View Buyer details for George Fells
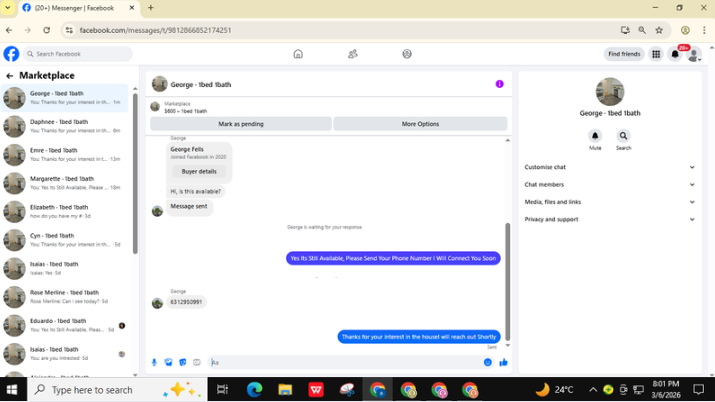 pyautogui.click(x=199, y=171)
